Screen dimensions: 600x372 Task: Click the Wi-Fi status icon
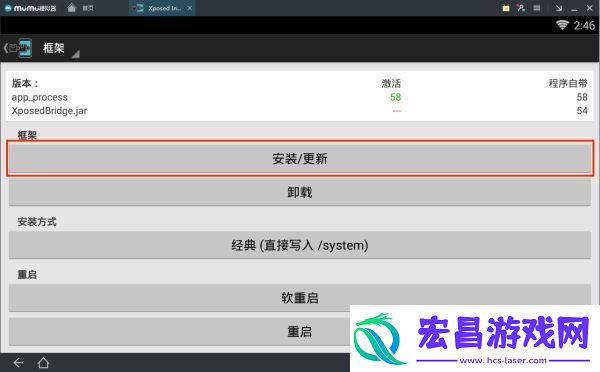[562, 25]
